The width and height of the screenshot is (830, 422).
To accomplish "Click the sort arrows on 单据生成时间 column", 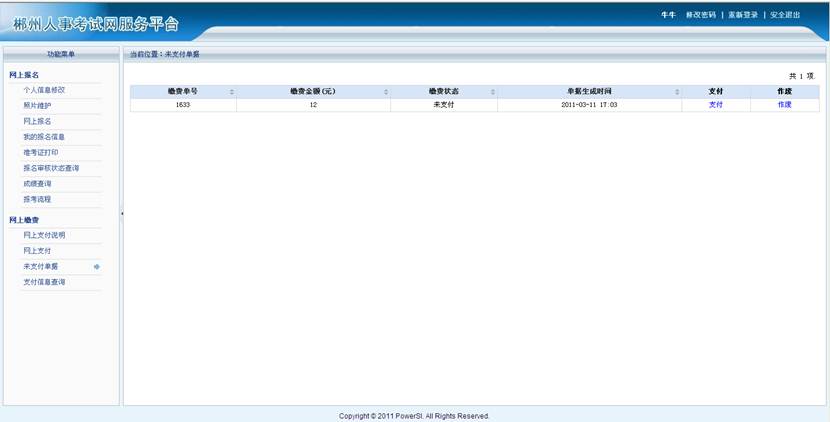I will click(677, 92).
